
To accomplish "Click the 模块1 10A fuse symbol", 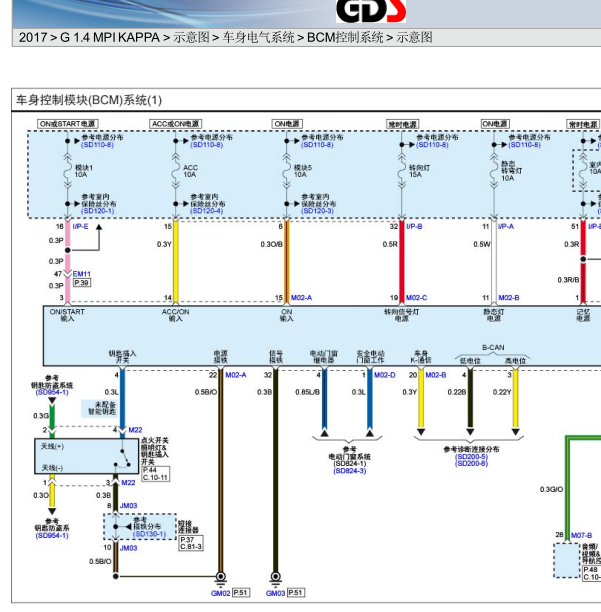I will 68,171.
